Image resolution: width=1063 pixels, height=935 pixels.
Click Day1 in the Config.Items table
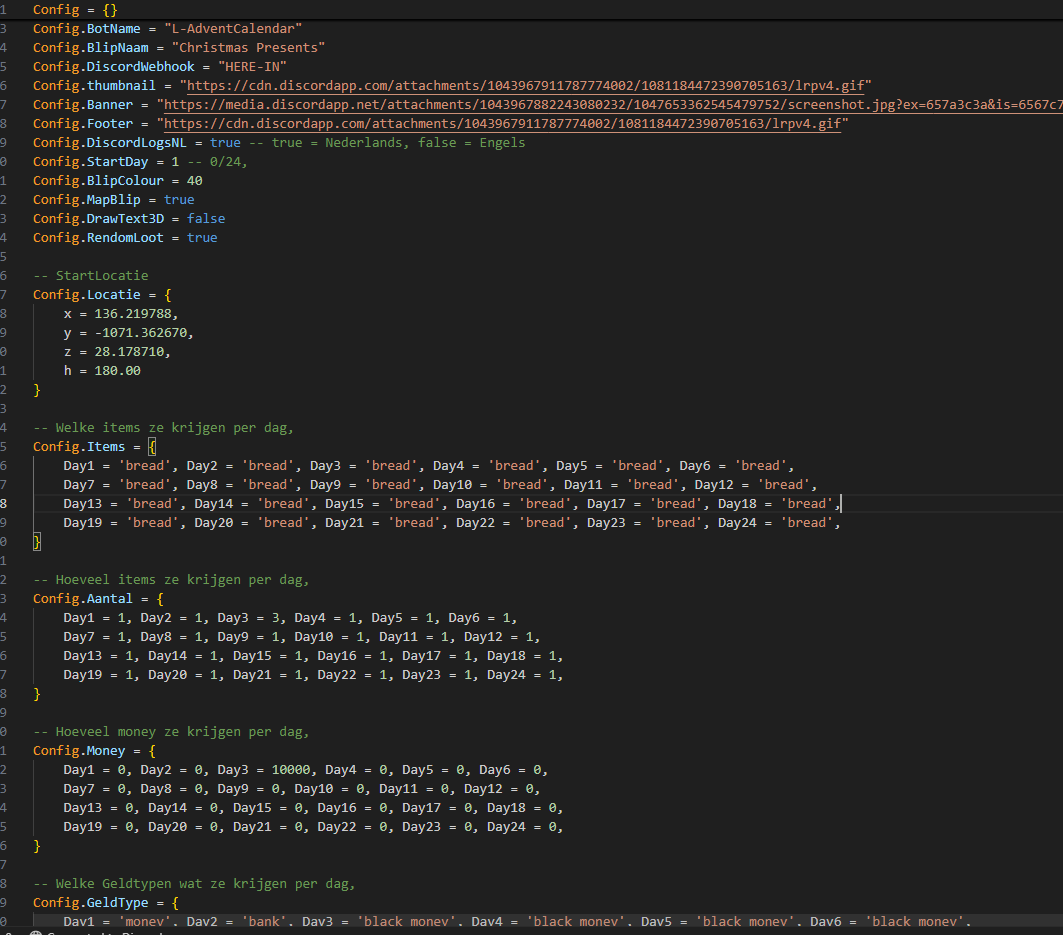(x=79, y=465)
